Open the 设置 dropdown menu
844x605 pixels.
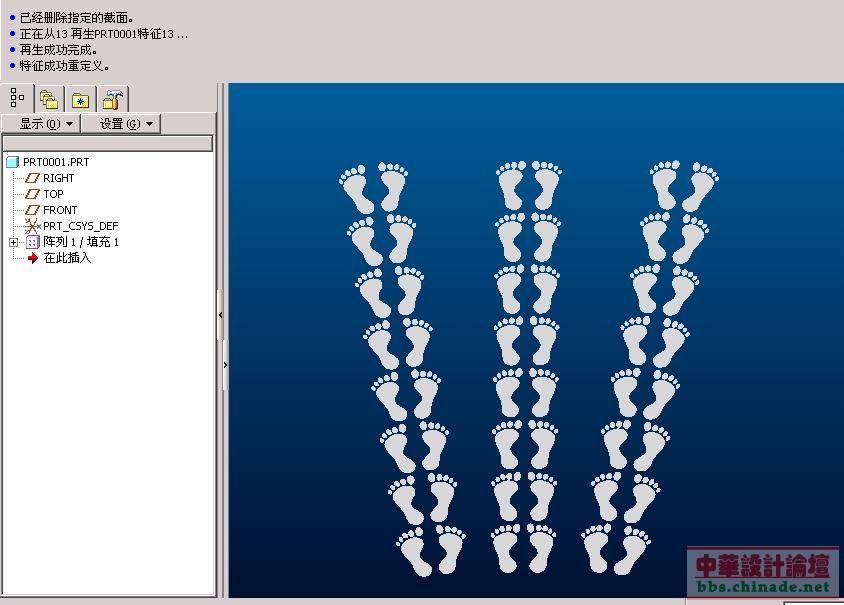pyautogui.click(x=121, y=124)
